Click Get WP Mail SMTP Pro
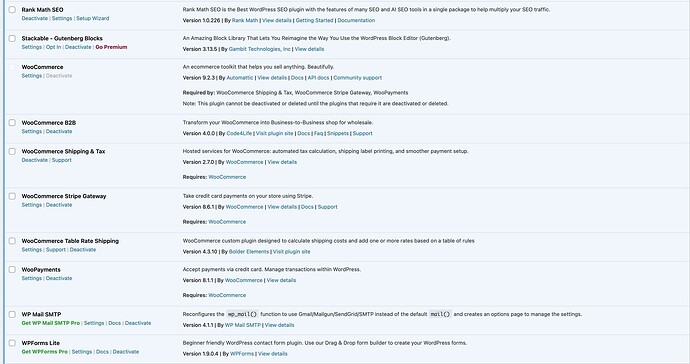Screen dimensions: 690x364 [51, 323]
